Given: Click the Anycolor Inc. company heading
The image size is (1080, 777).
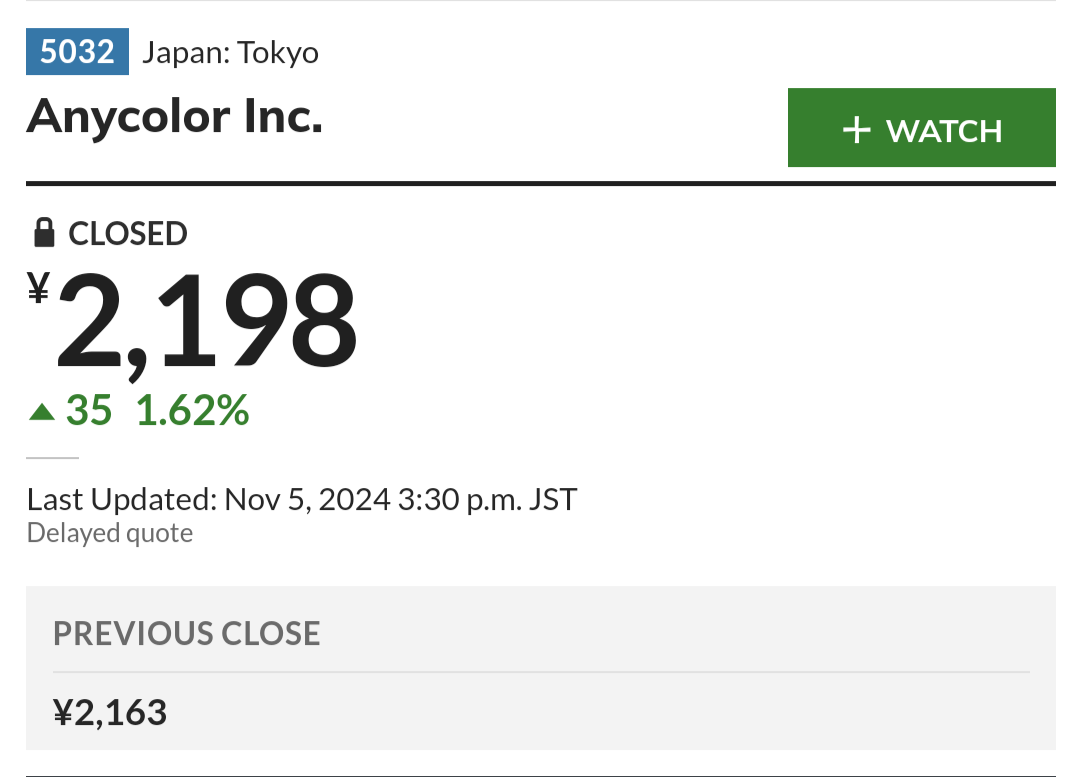Looking at the screenshot, I should tap(174, 117).
